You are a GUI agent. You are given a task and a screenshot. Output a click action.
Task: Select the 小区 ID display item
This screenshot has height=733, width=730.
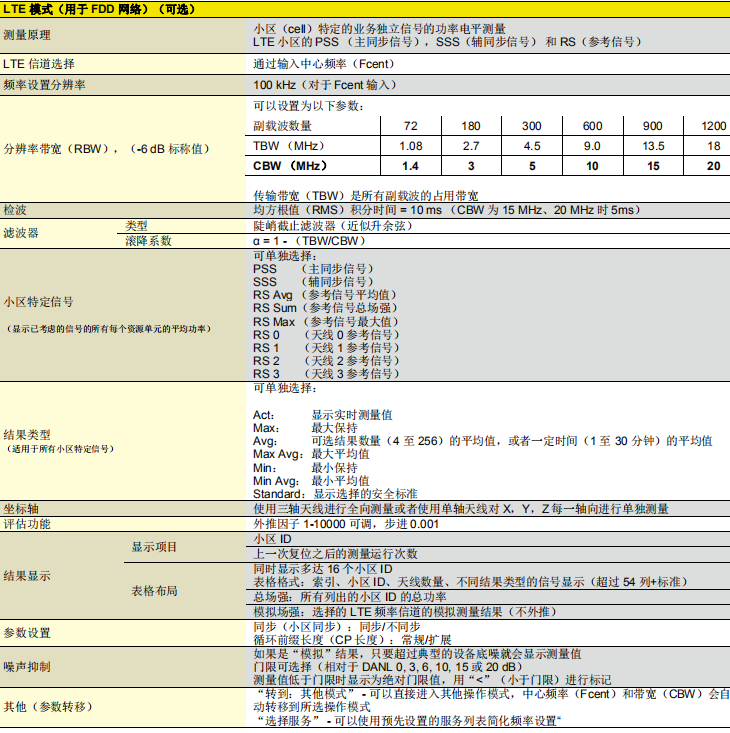272,539
